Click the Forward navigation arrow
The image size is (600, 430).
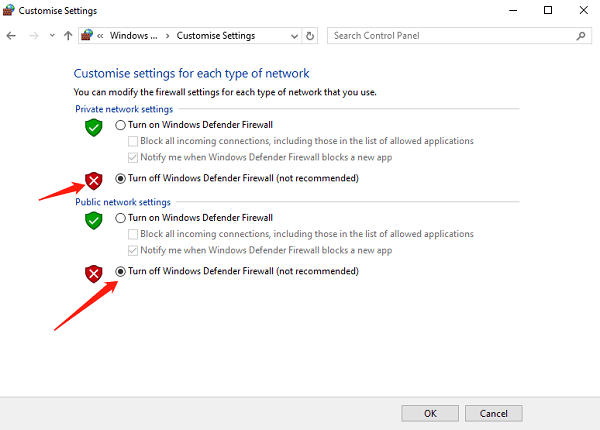point(34,36)
